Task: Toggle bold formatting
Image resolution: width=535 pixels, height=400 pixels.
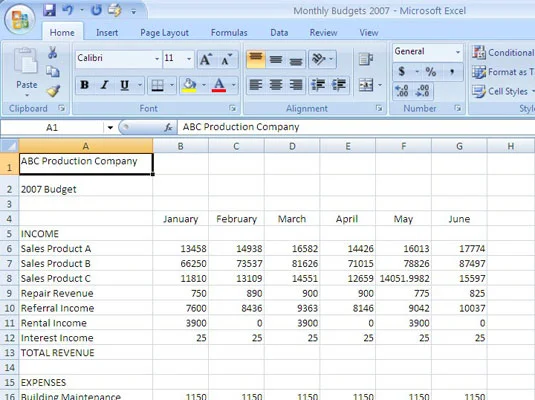Action: (x=85, y=85)
